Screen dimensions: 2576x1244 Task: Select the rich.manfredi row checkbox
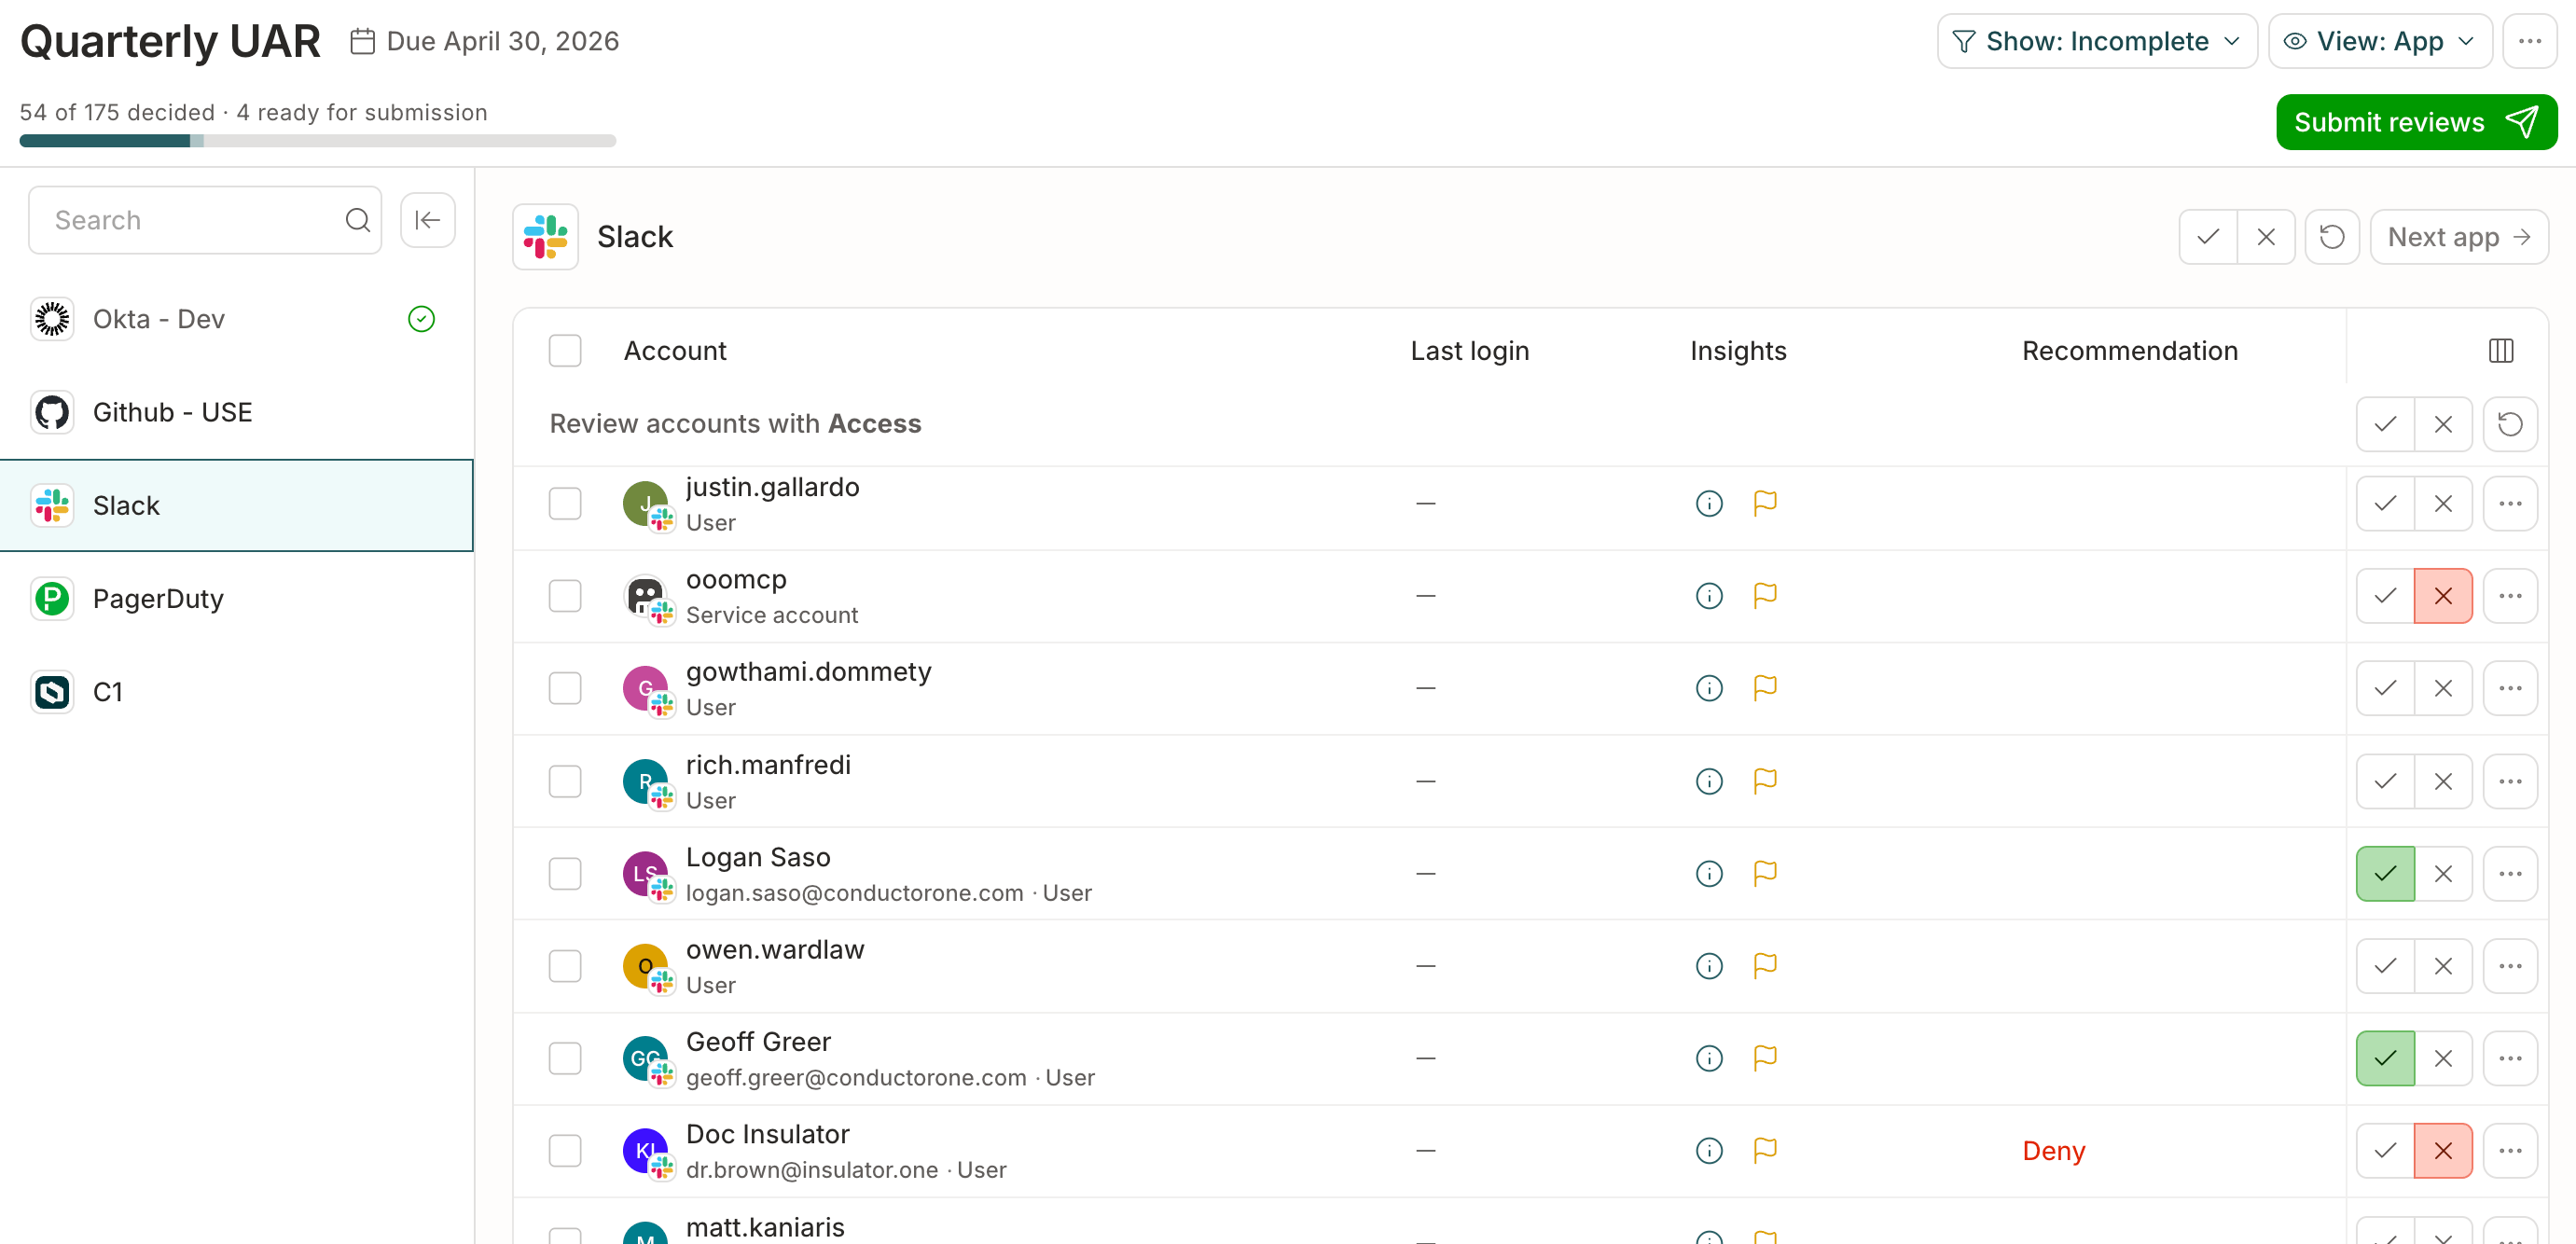[x=565, y=781]
